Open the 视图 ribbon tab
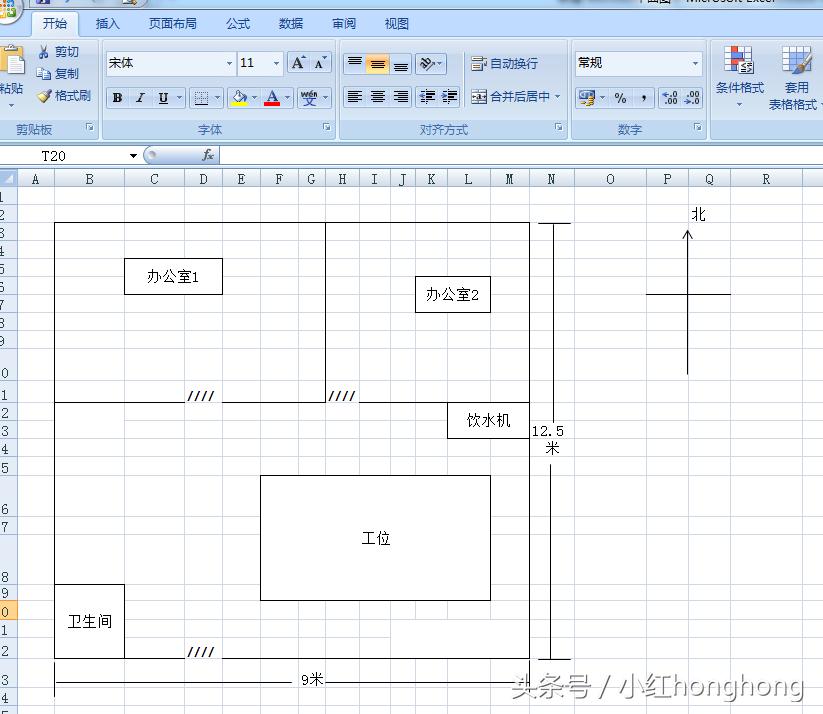This screenshot has height=714, width=823. click(x=396, y=24)
